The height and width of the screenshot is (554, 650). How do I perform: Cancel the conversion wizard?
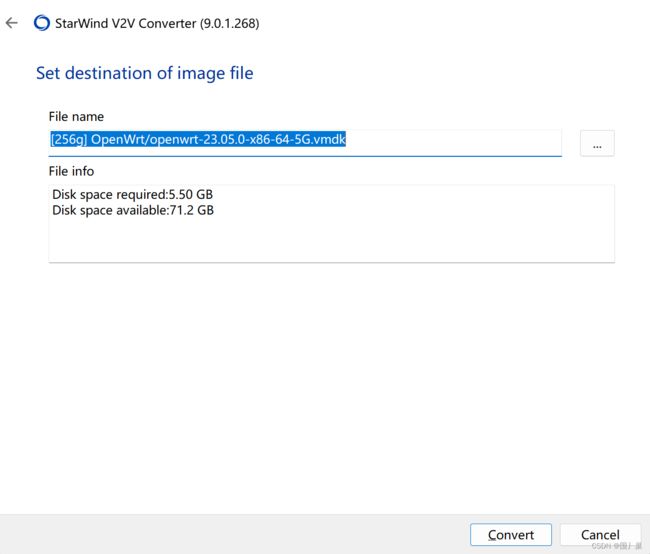(600, 535)
